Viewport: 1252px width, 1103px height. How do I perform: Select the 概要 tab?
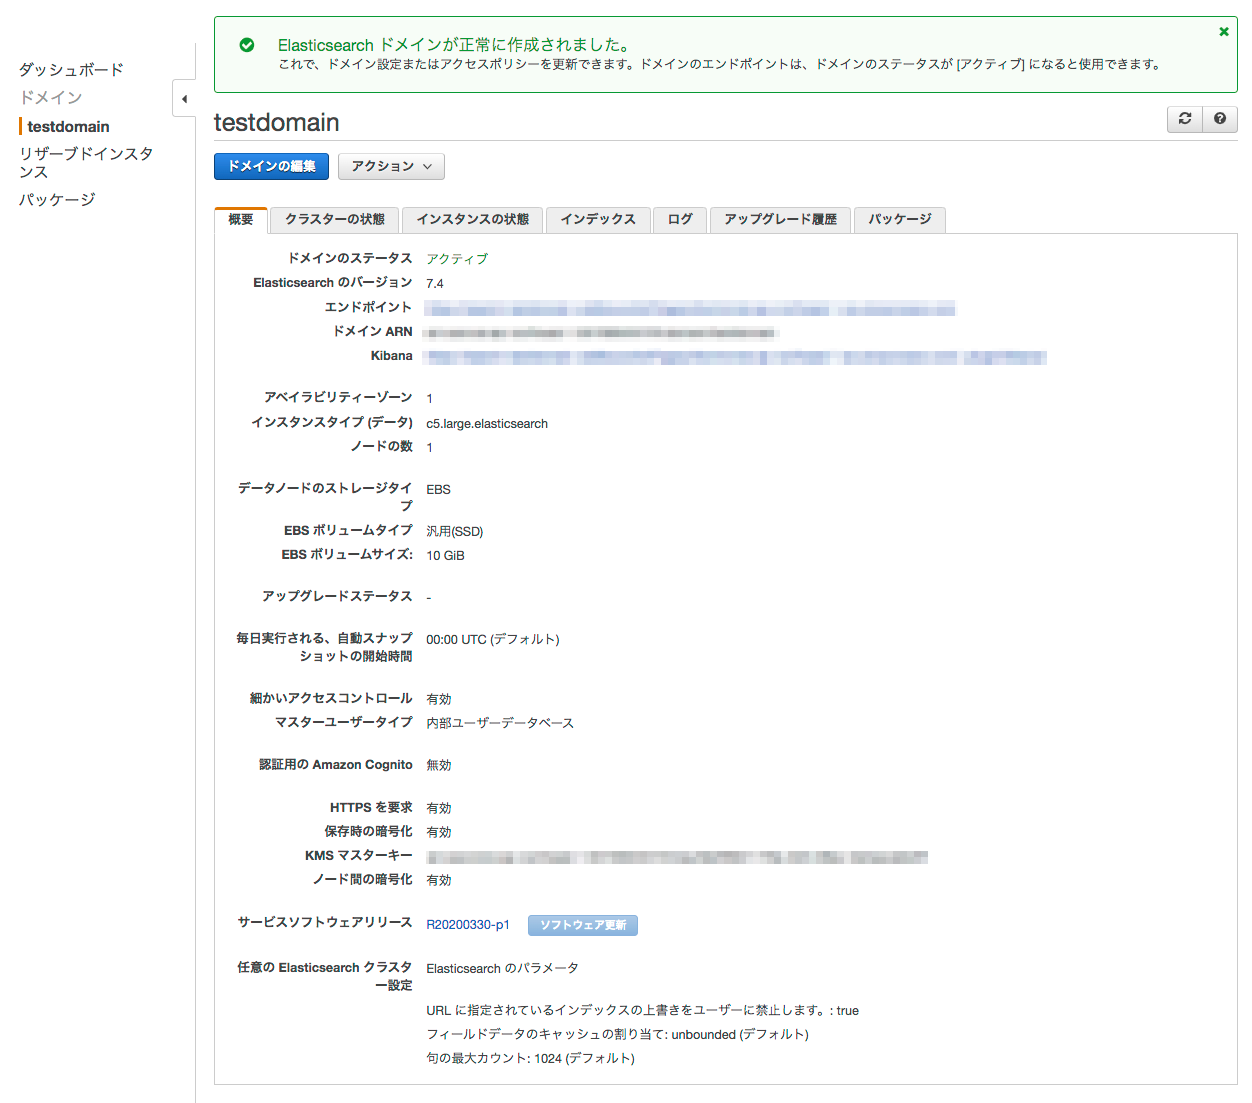click(241, 220)
